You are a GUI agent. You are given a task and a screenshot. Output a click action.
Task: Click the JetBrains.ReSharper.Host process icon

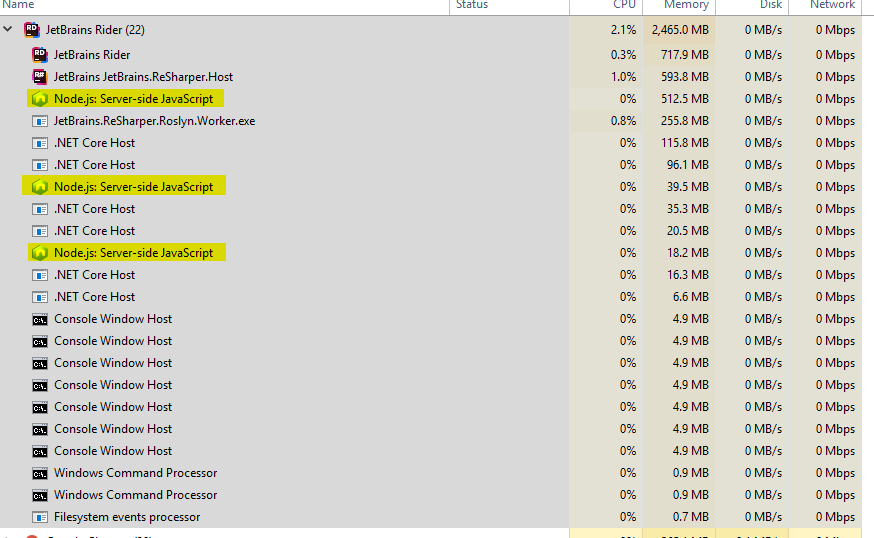(40, 76)
